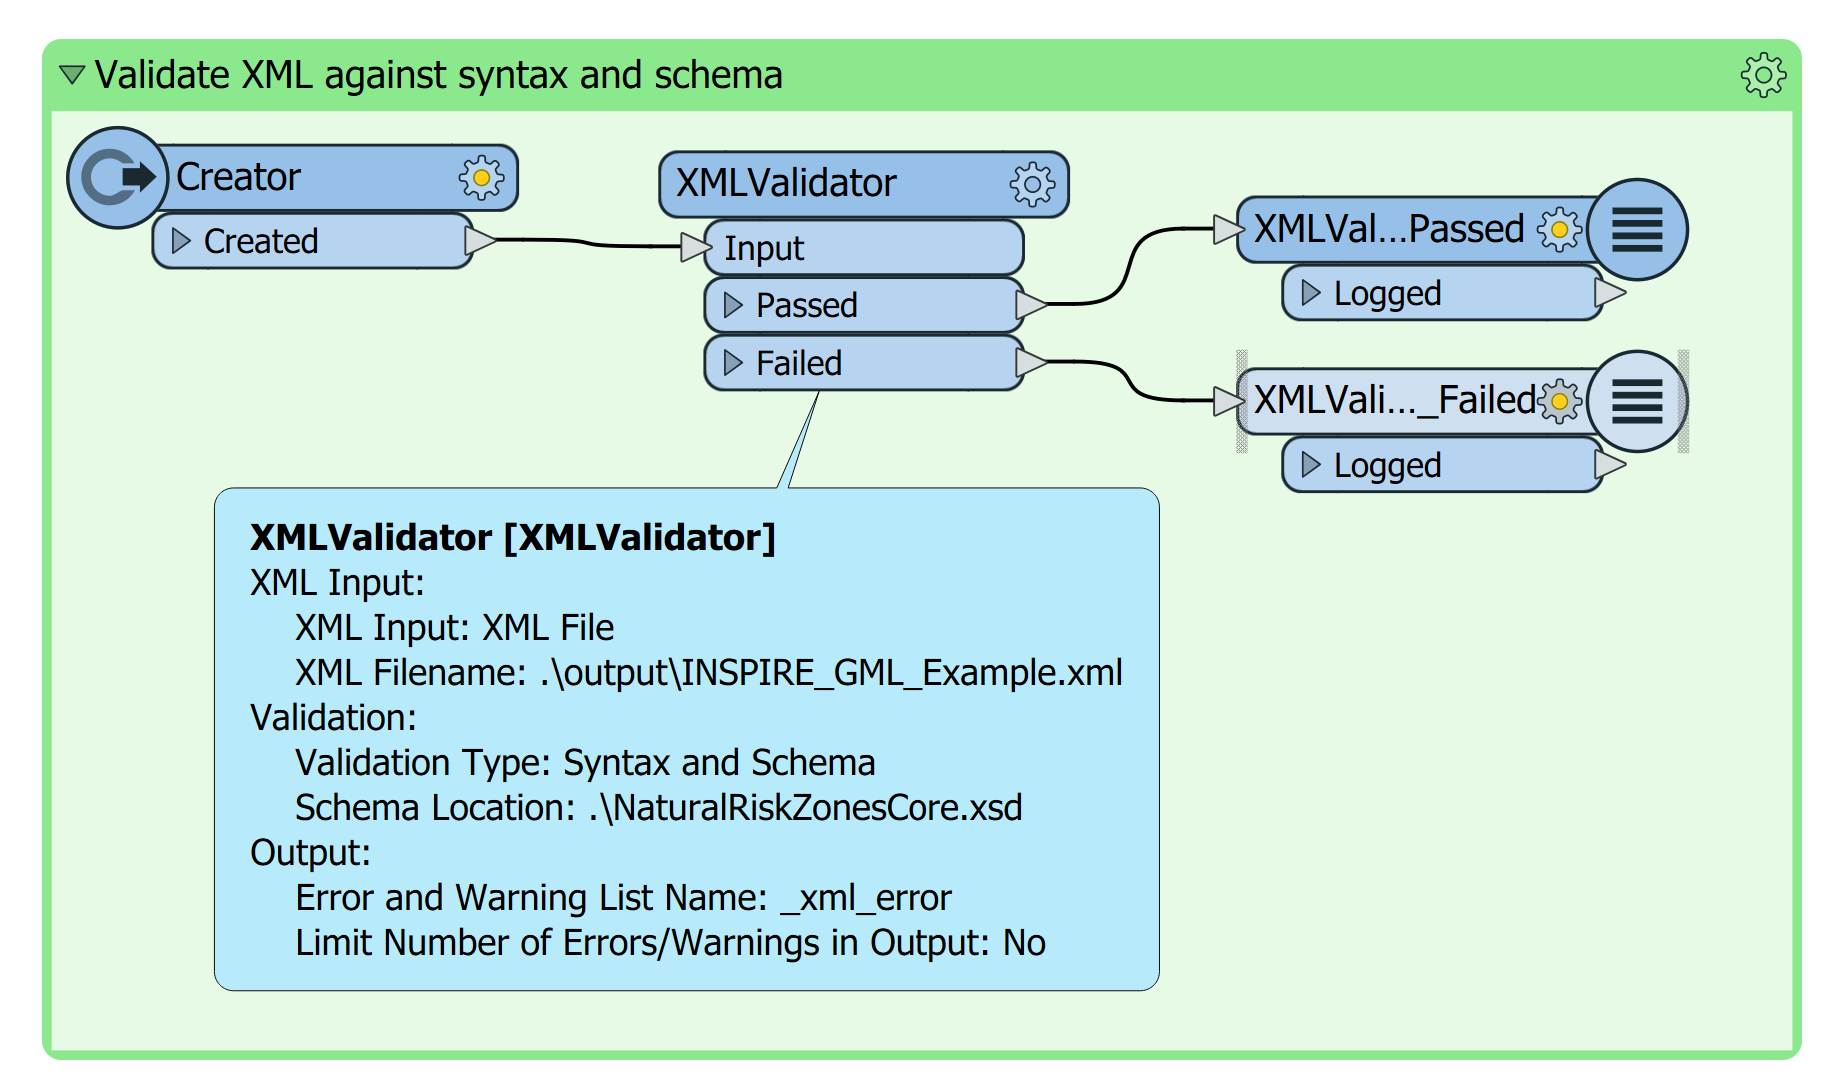Click the Limit Number of Errors/Warnings line
The image size is (1840, 1082).
tap(670, 943)
